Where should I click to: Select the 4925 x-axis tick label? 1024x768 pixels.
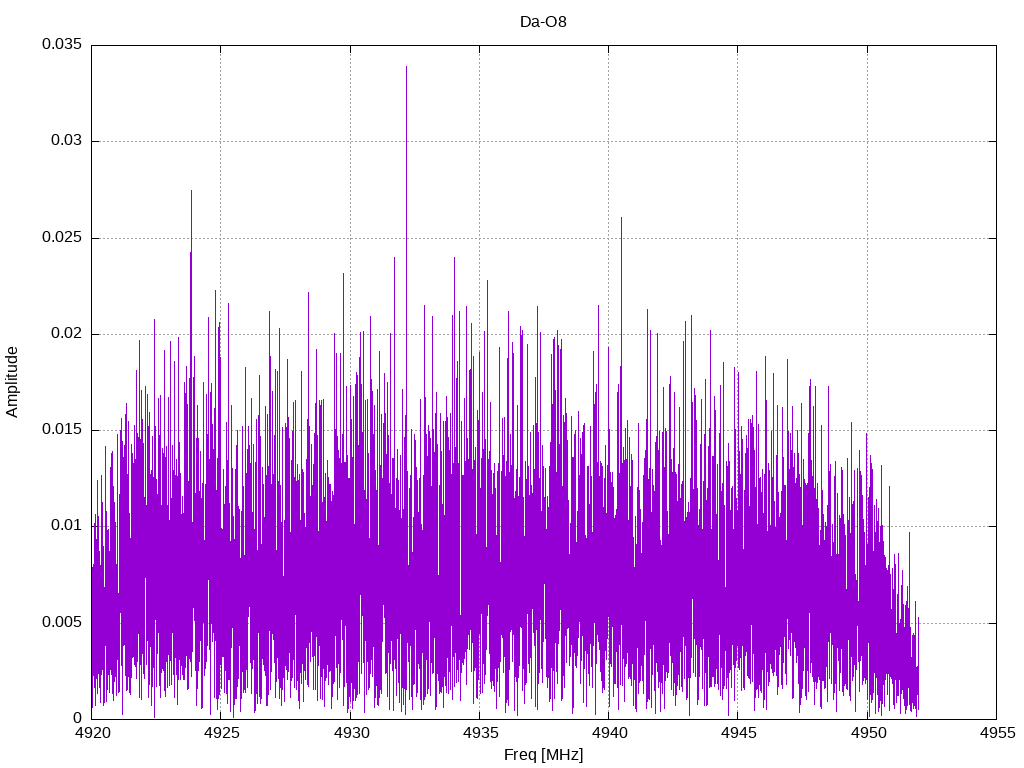(221, 733)
